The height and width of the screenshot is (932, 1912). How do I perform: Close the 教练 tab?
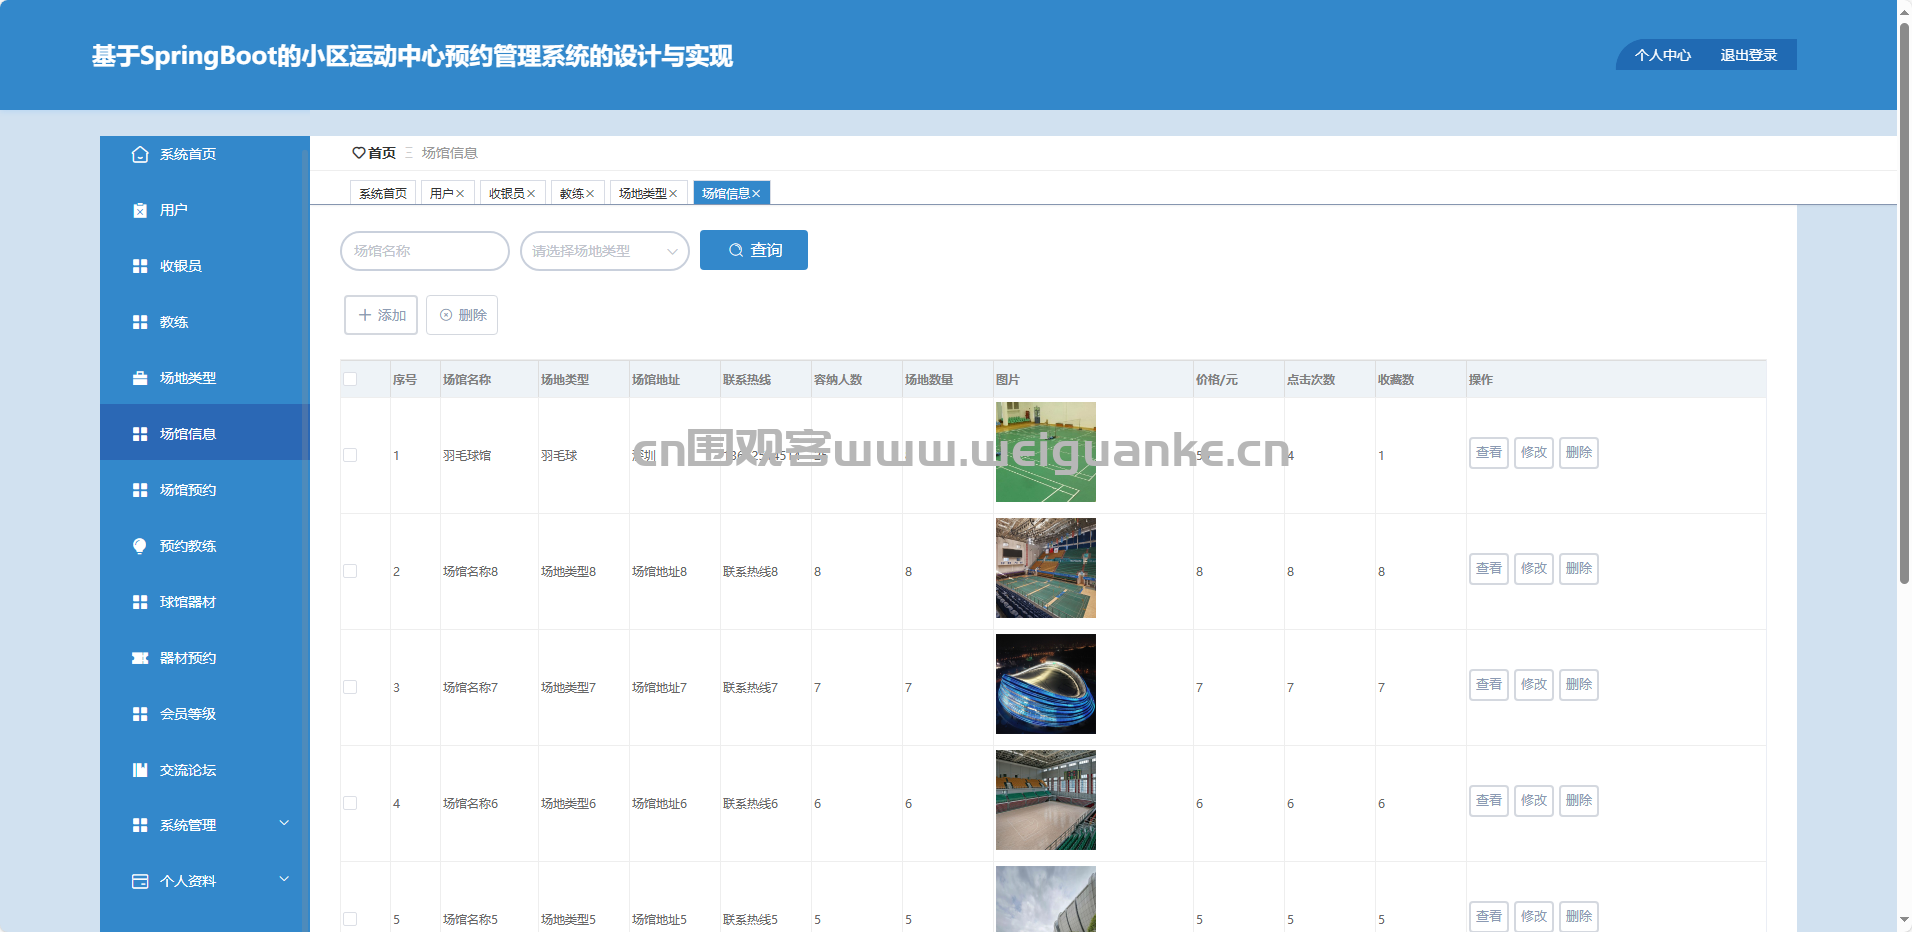pyautogui.click(x=590, y=194)
